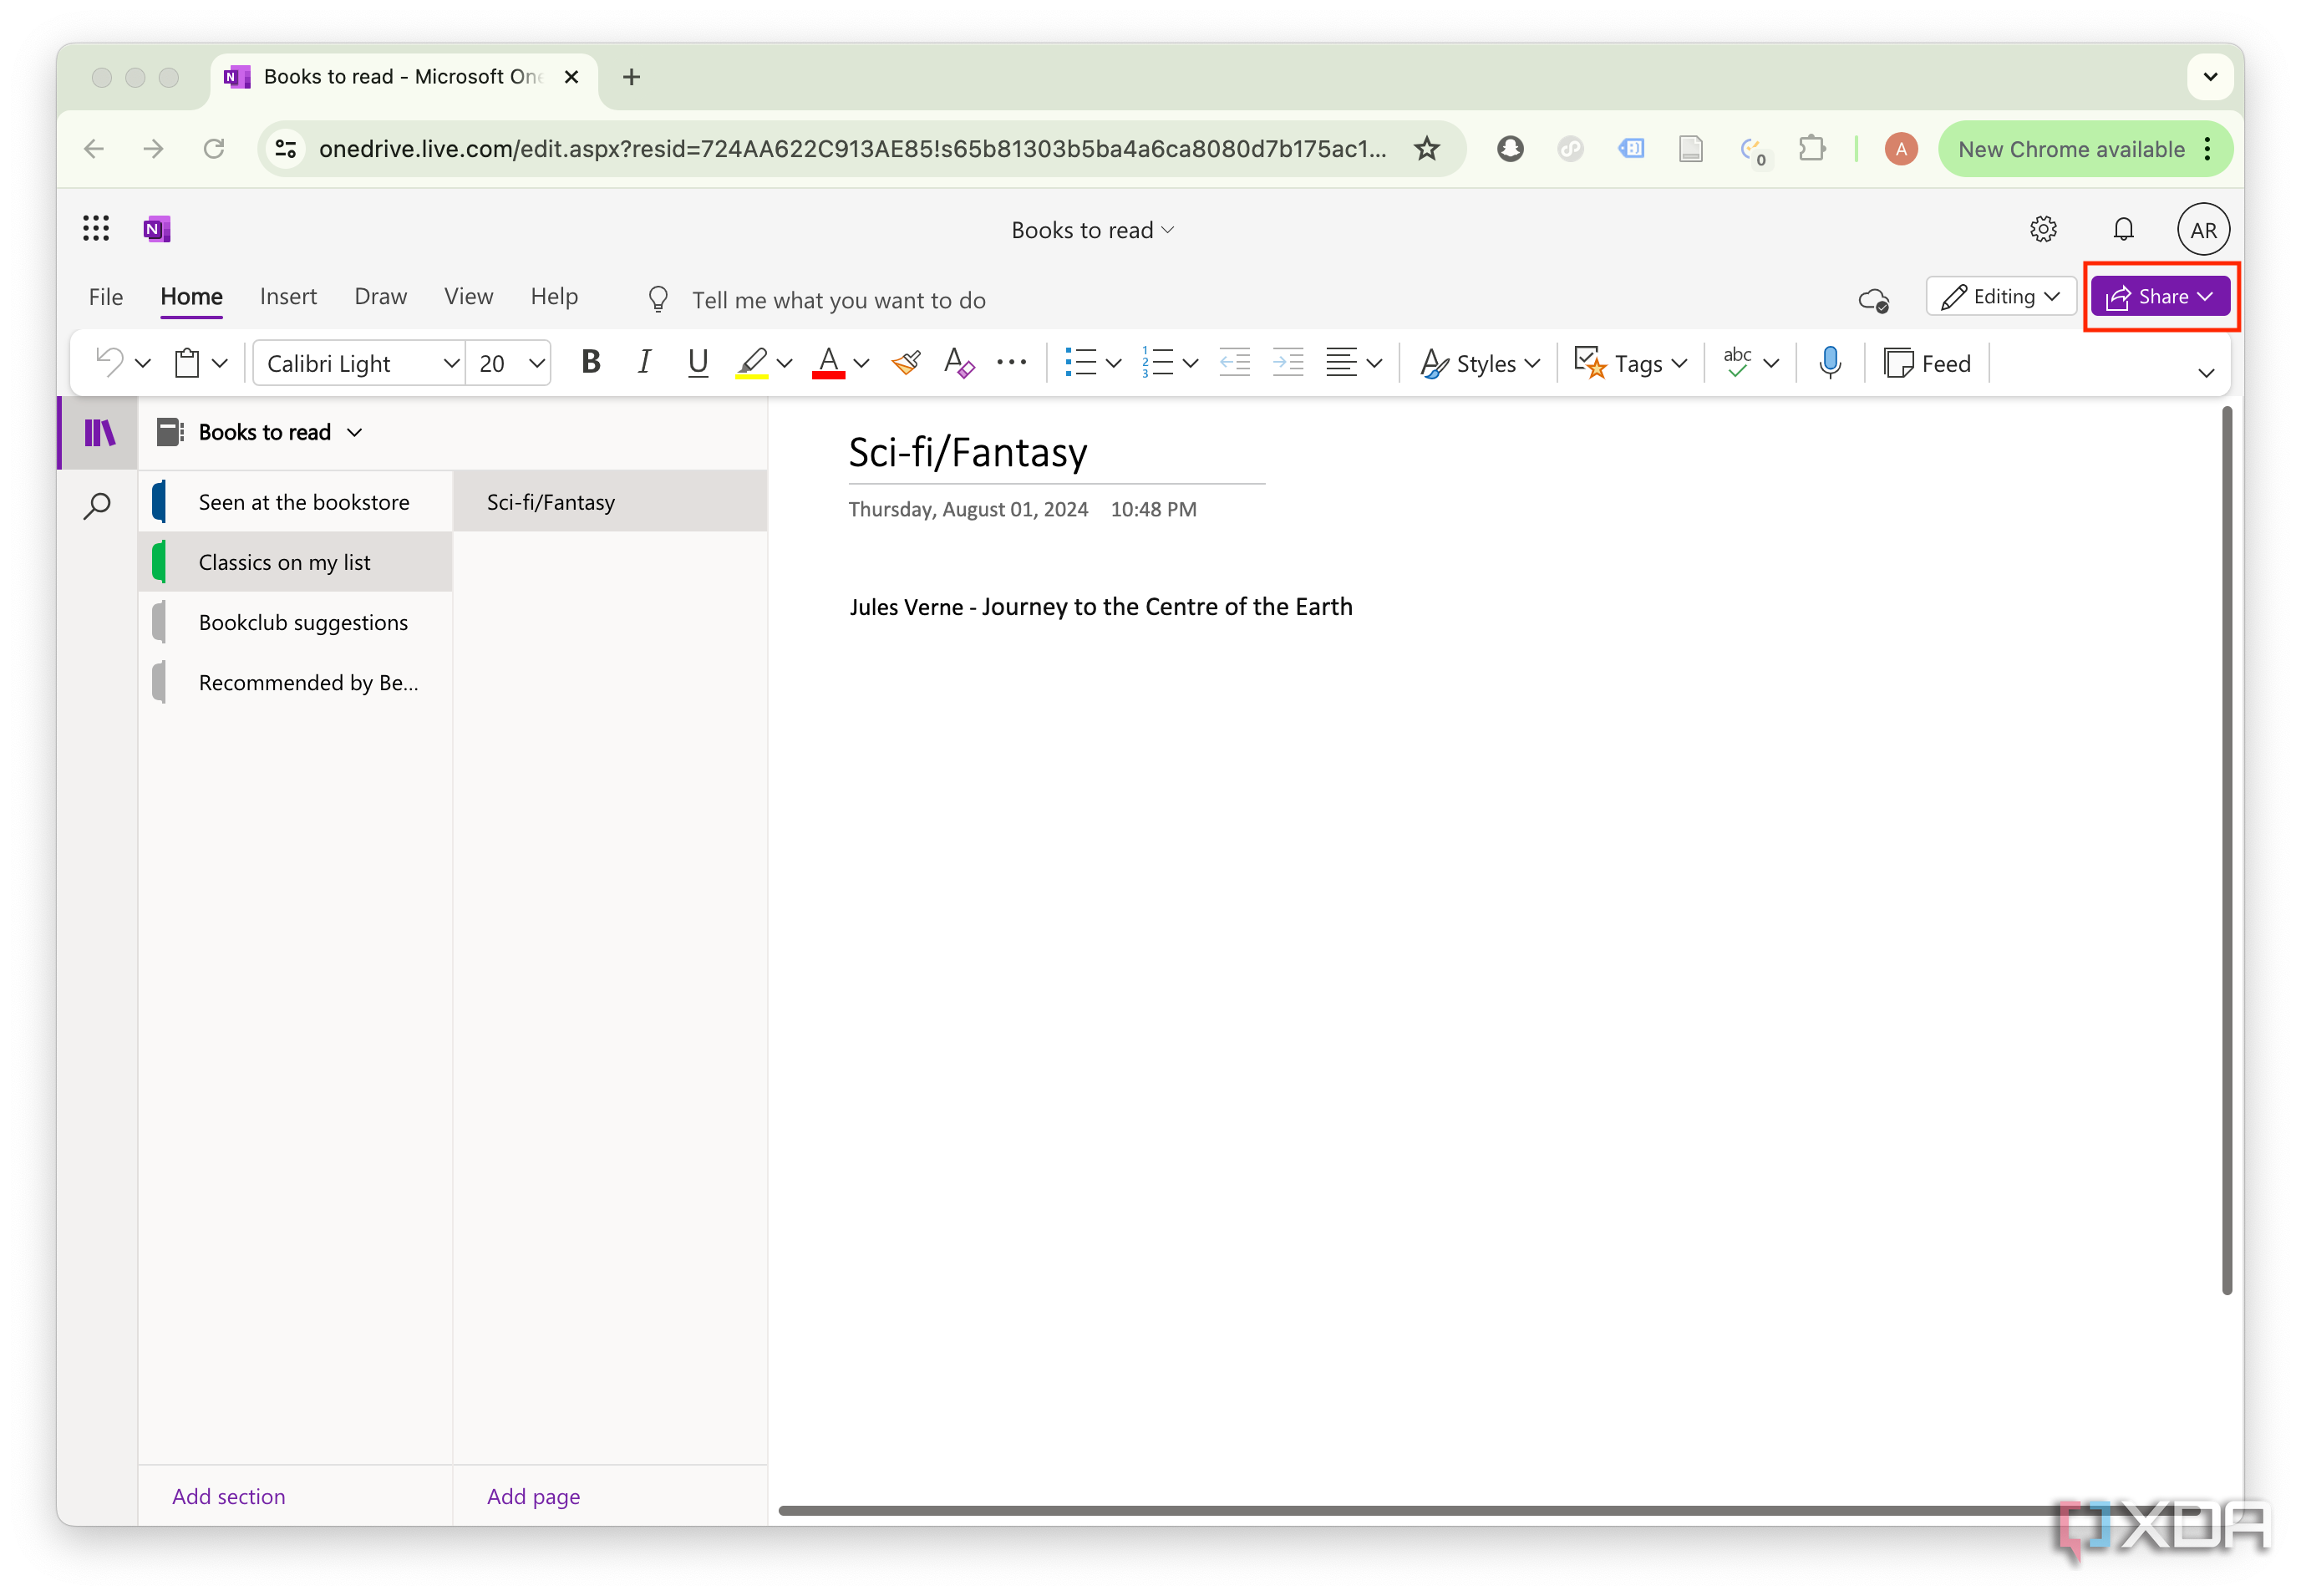Start Dictate with the microphone icon
This screenshot has width=2301, height=1596.
pyautogui.click(x=1830, y=362)
